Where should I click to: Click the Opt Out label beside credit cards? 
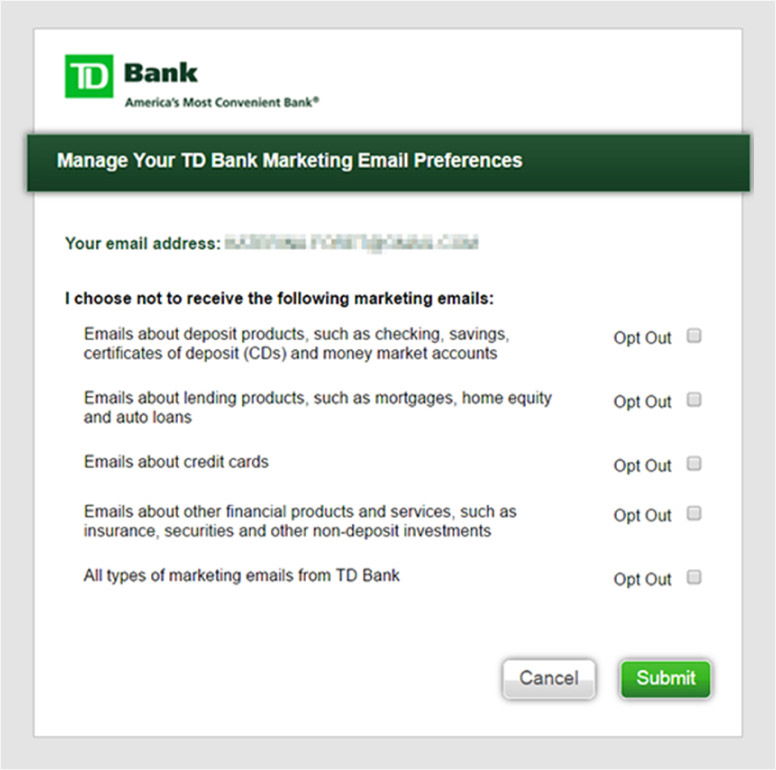coord(642,466)
